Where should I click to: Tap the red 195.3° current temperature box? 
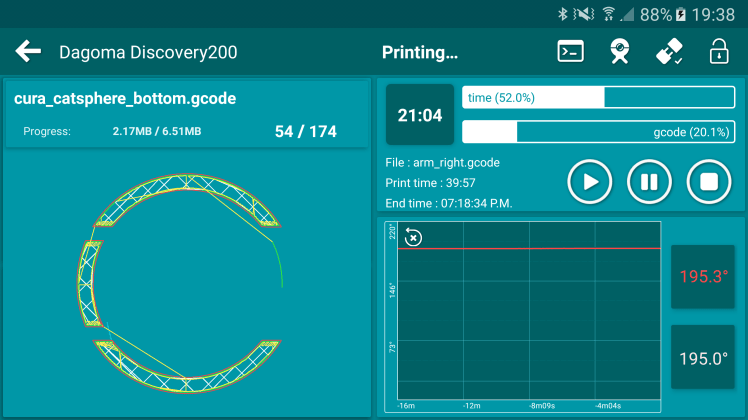click(x=703, y=277)
